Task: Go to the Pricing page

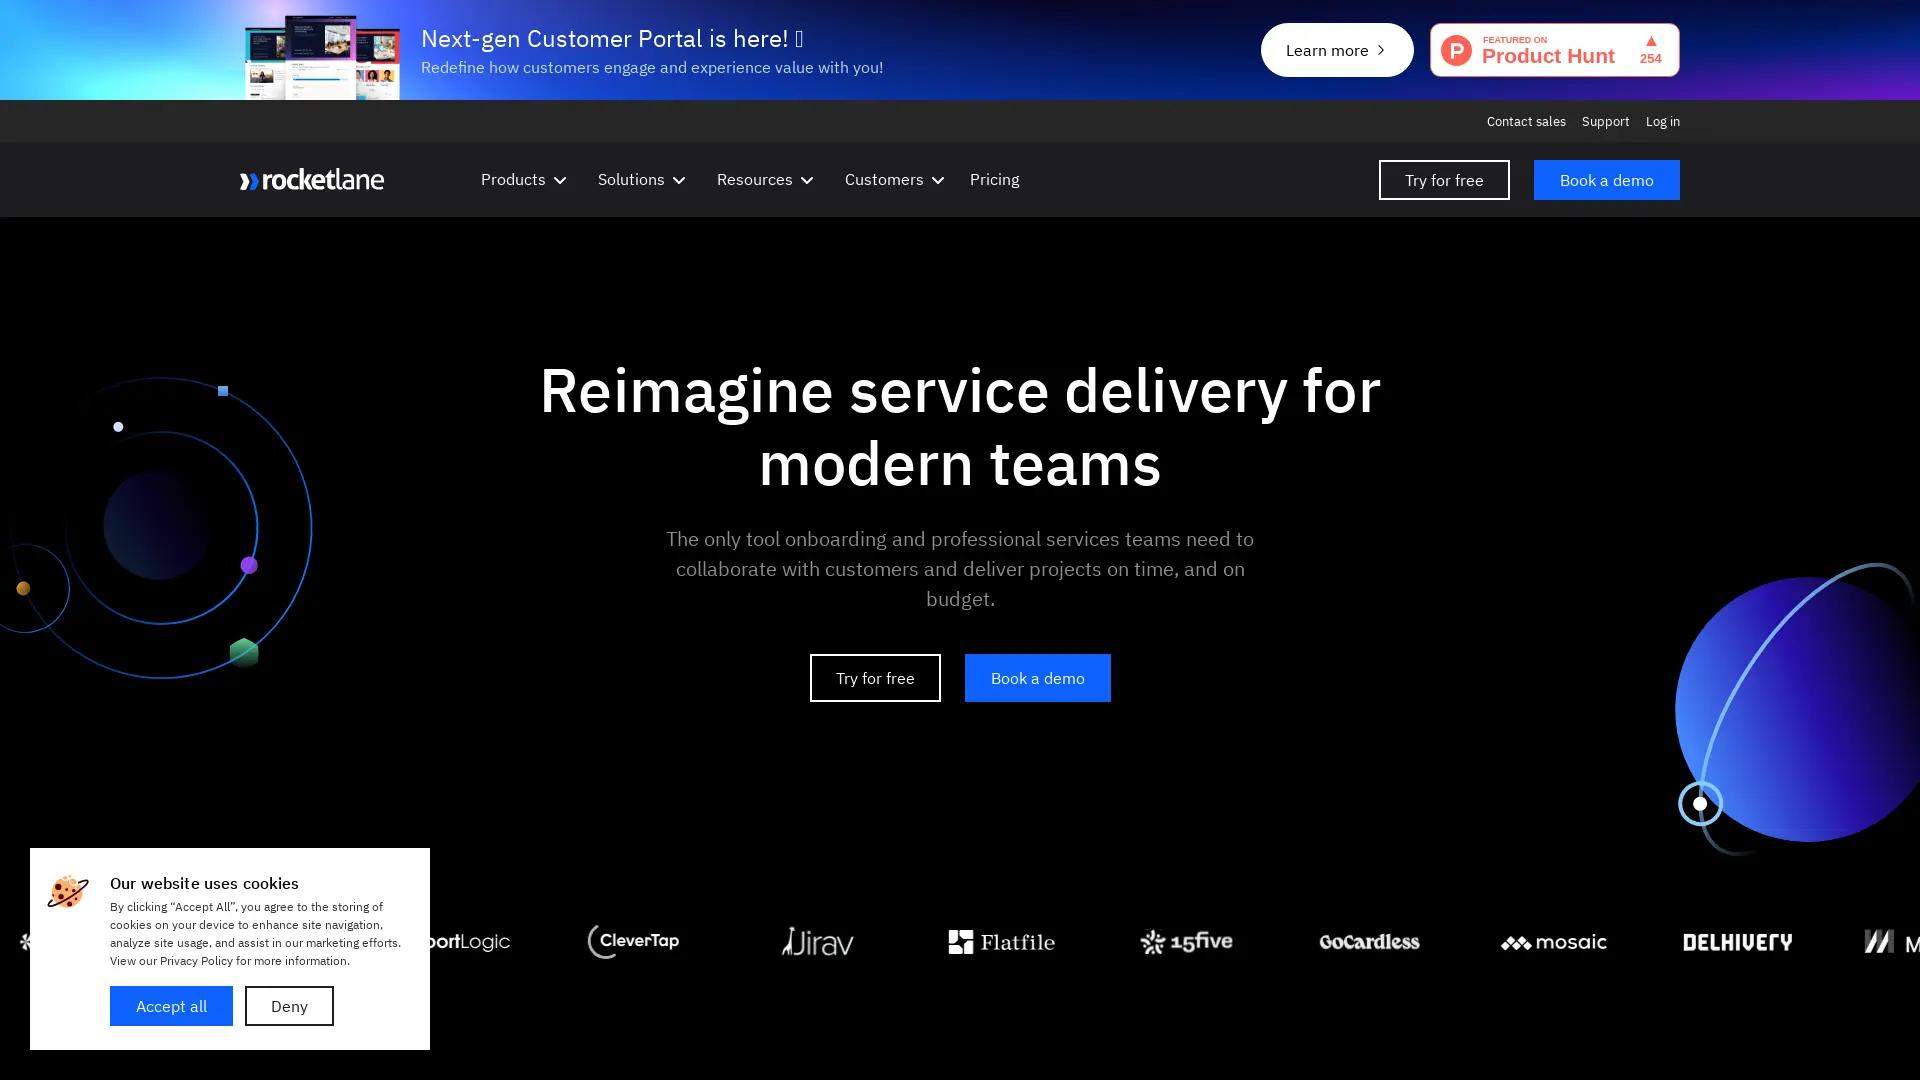Action: (994, 180)
